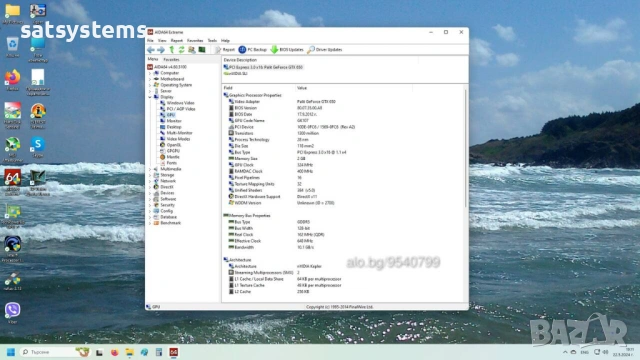Open the Tools menu
The image size is (640, 360).
click(212, 41)
